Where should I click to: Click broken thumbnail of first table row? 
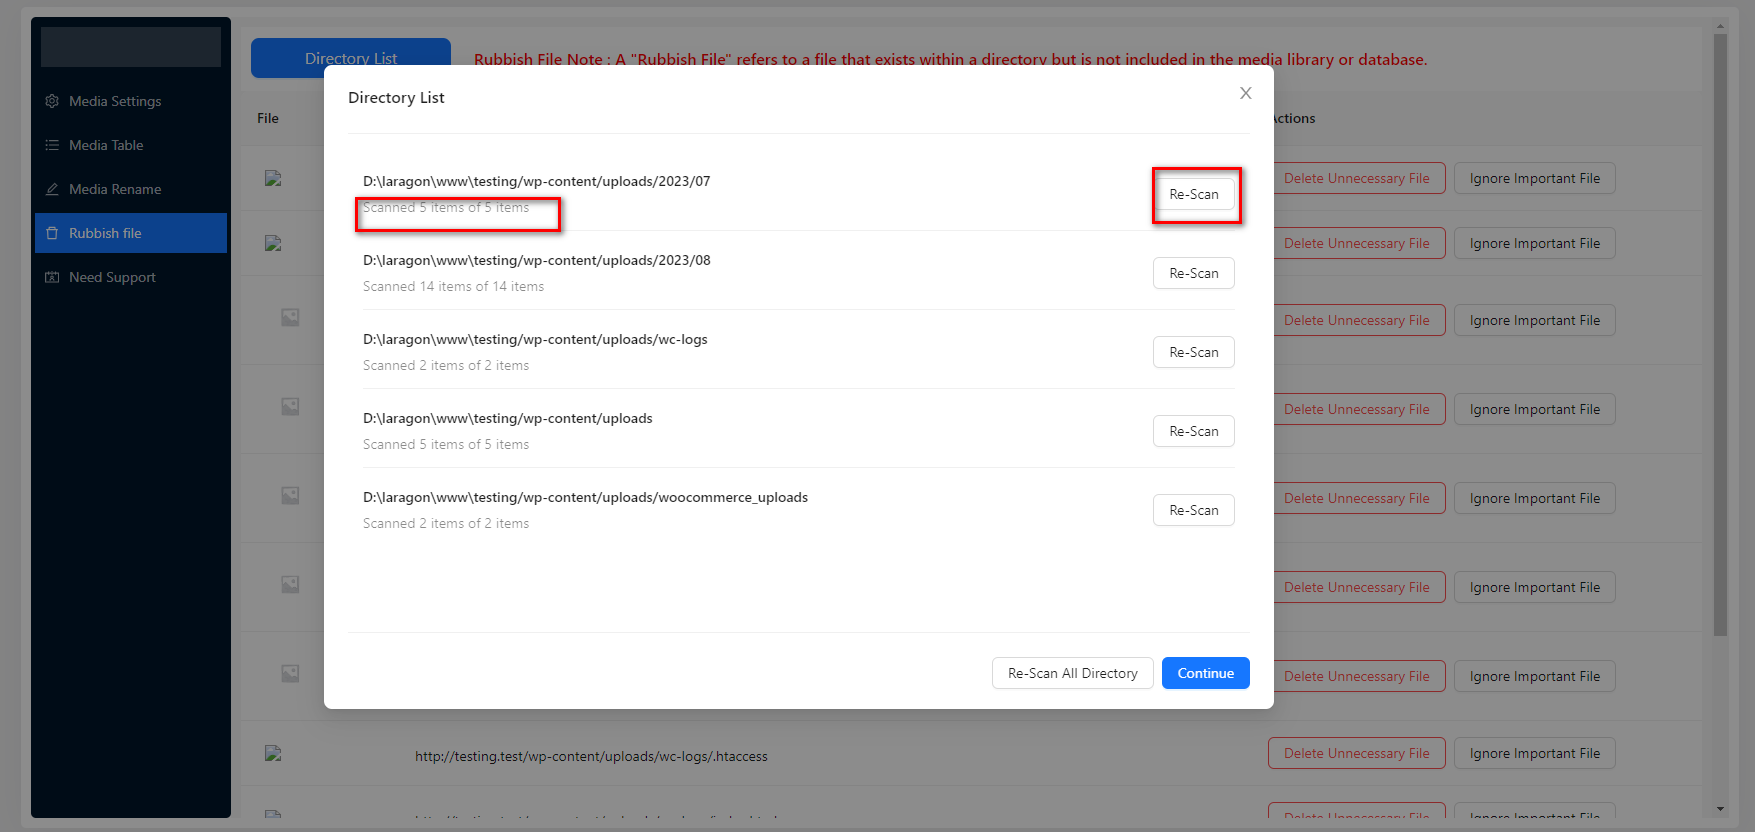273,178
